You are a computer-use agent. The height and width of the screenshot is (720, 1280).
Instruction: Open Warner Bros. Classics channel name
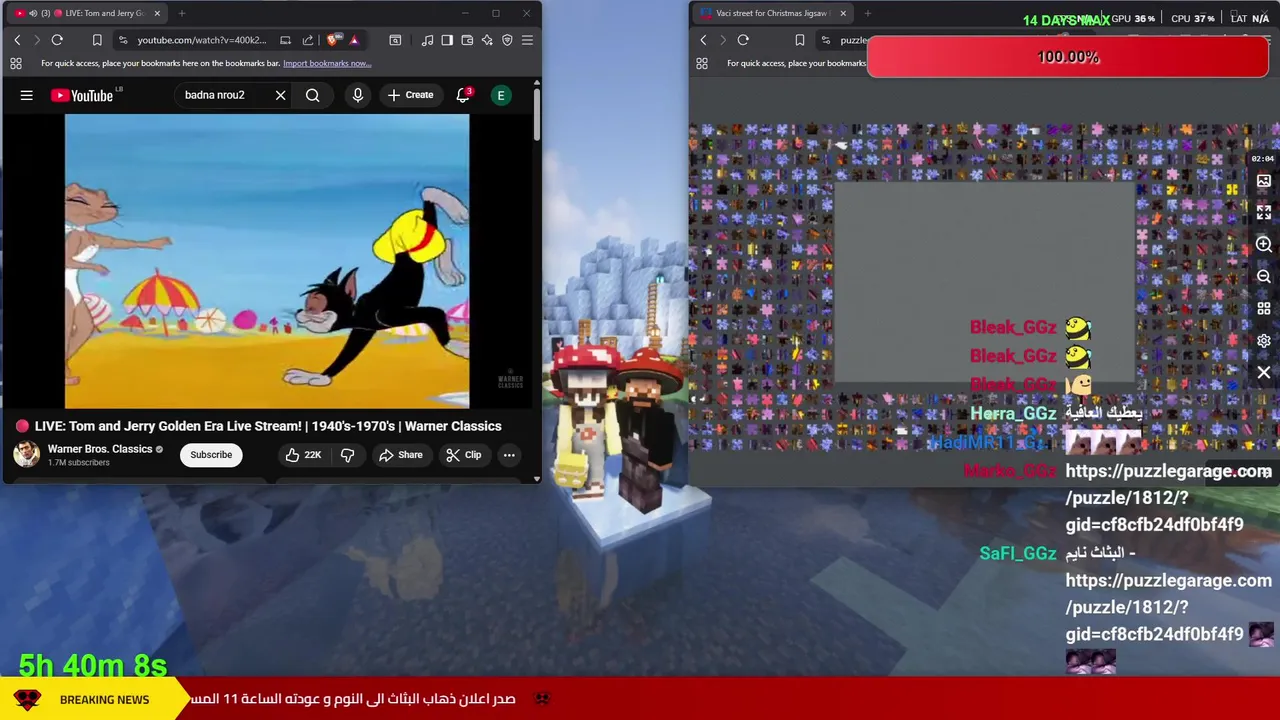tap(100, 449)
